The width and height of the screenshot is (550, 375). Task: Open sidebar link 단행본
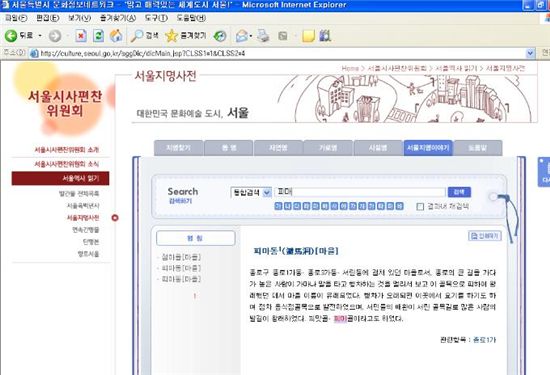(91, 242)
